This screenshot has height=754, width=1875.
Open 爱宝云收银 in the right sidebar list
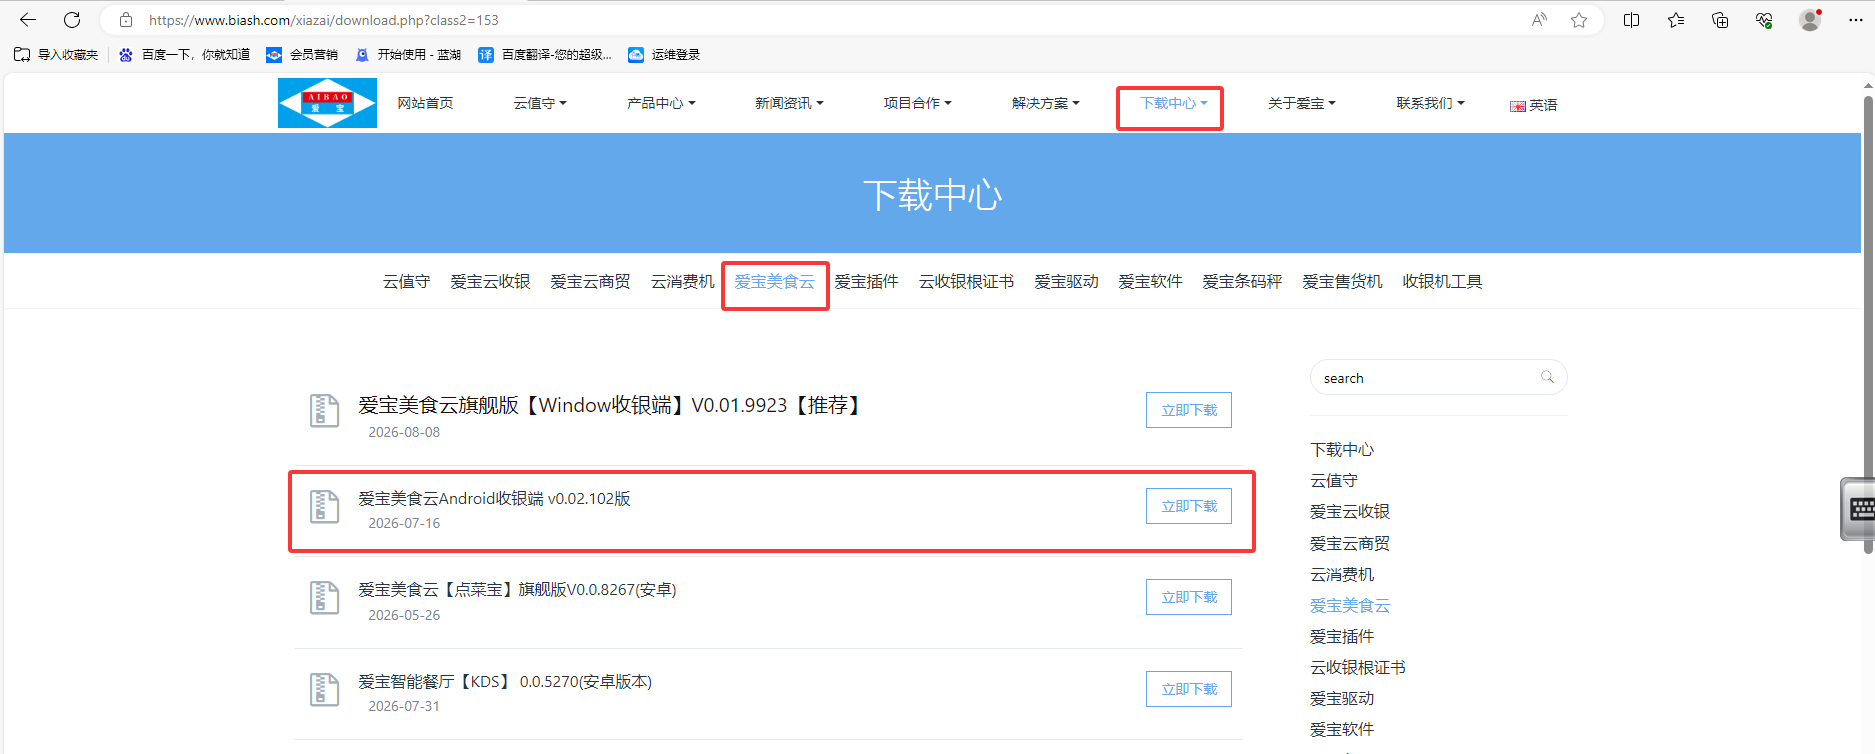click(1350, 512)
